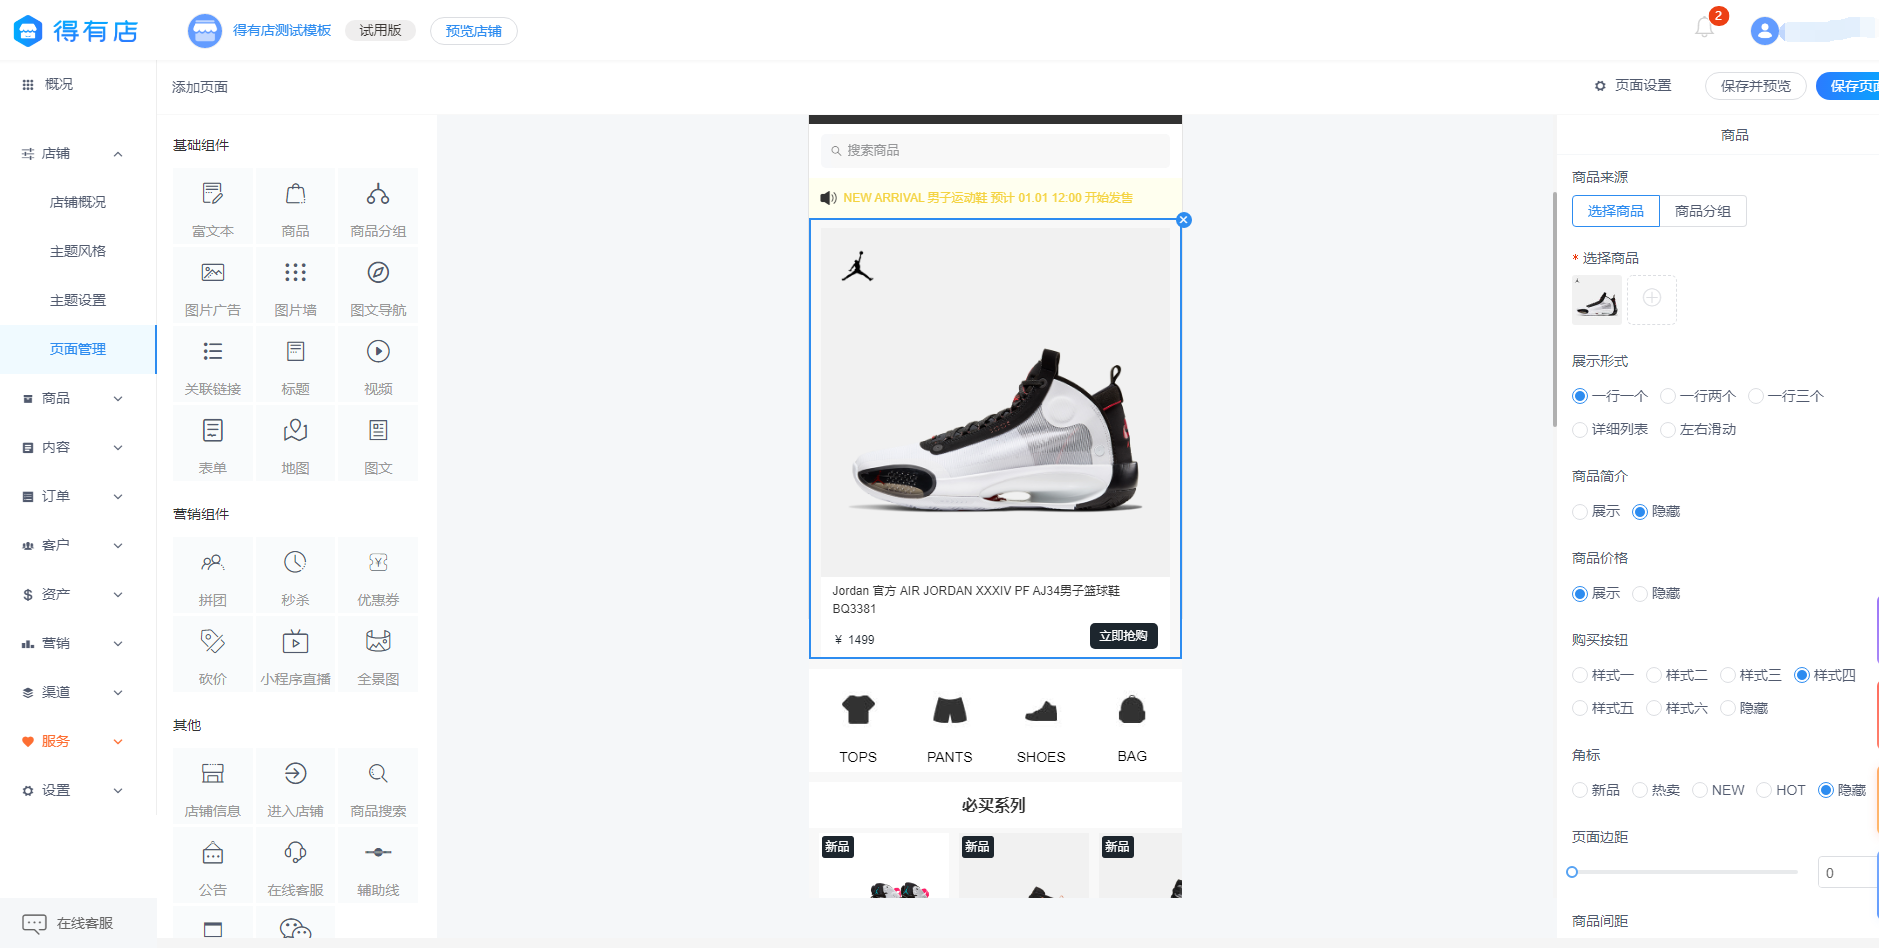
Task: Expand the 设置 sidebar menu
Action: point(78,790)
